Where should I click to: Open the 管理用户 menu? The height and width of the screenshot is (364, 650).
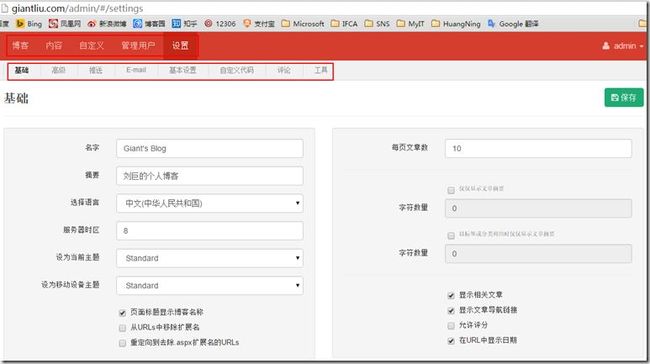coord(138,46)
